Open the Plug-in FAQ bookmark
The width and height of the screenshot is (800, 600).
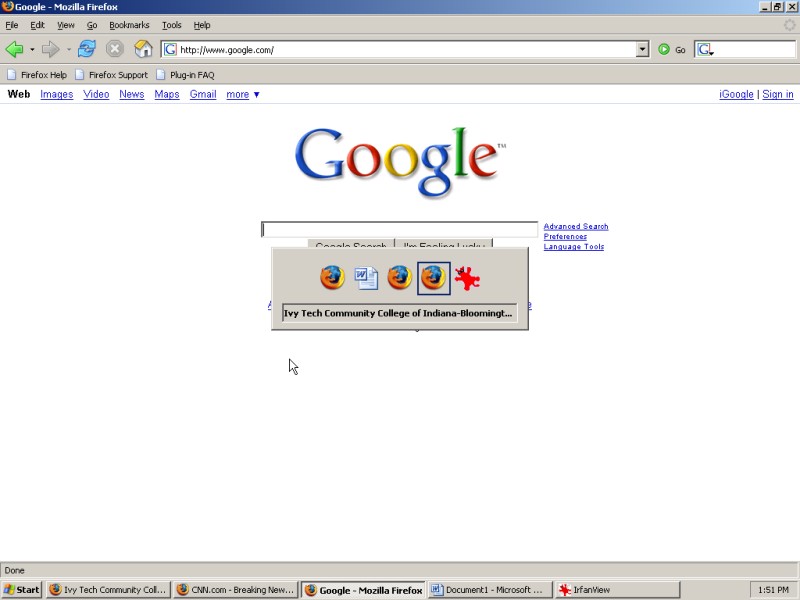(x=185, y=75)
